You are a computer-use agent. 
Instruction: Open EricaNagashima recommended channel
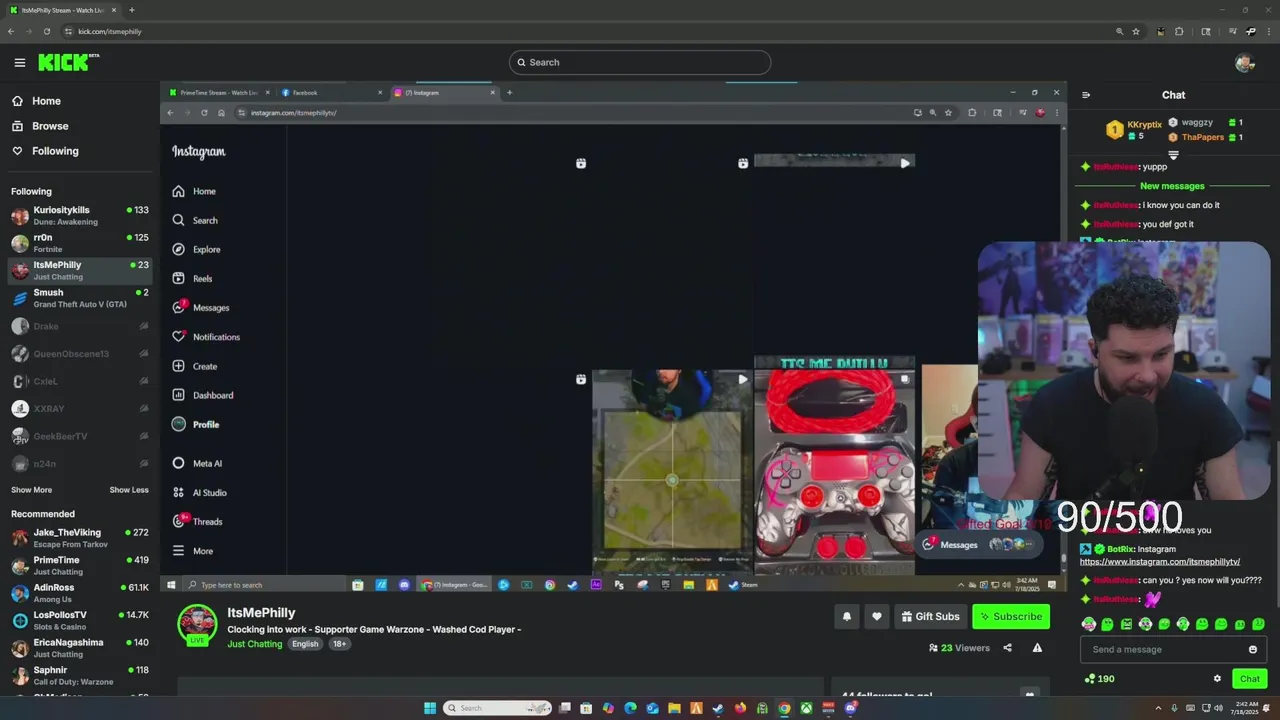pos(80,648)
